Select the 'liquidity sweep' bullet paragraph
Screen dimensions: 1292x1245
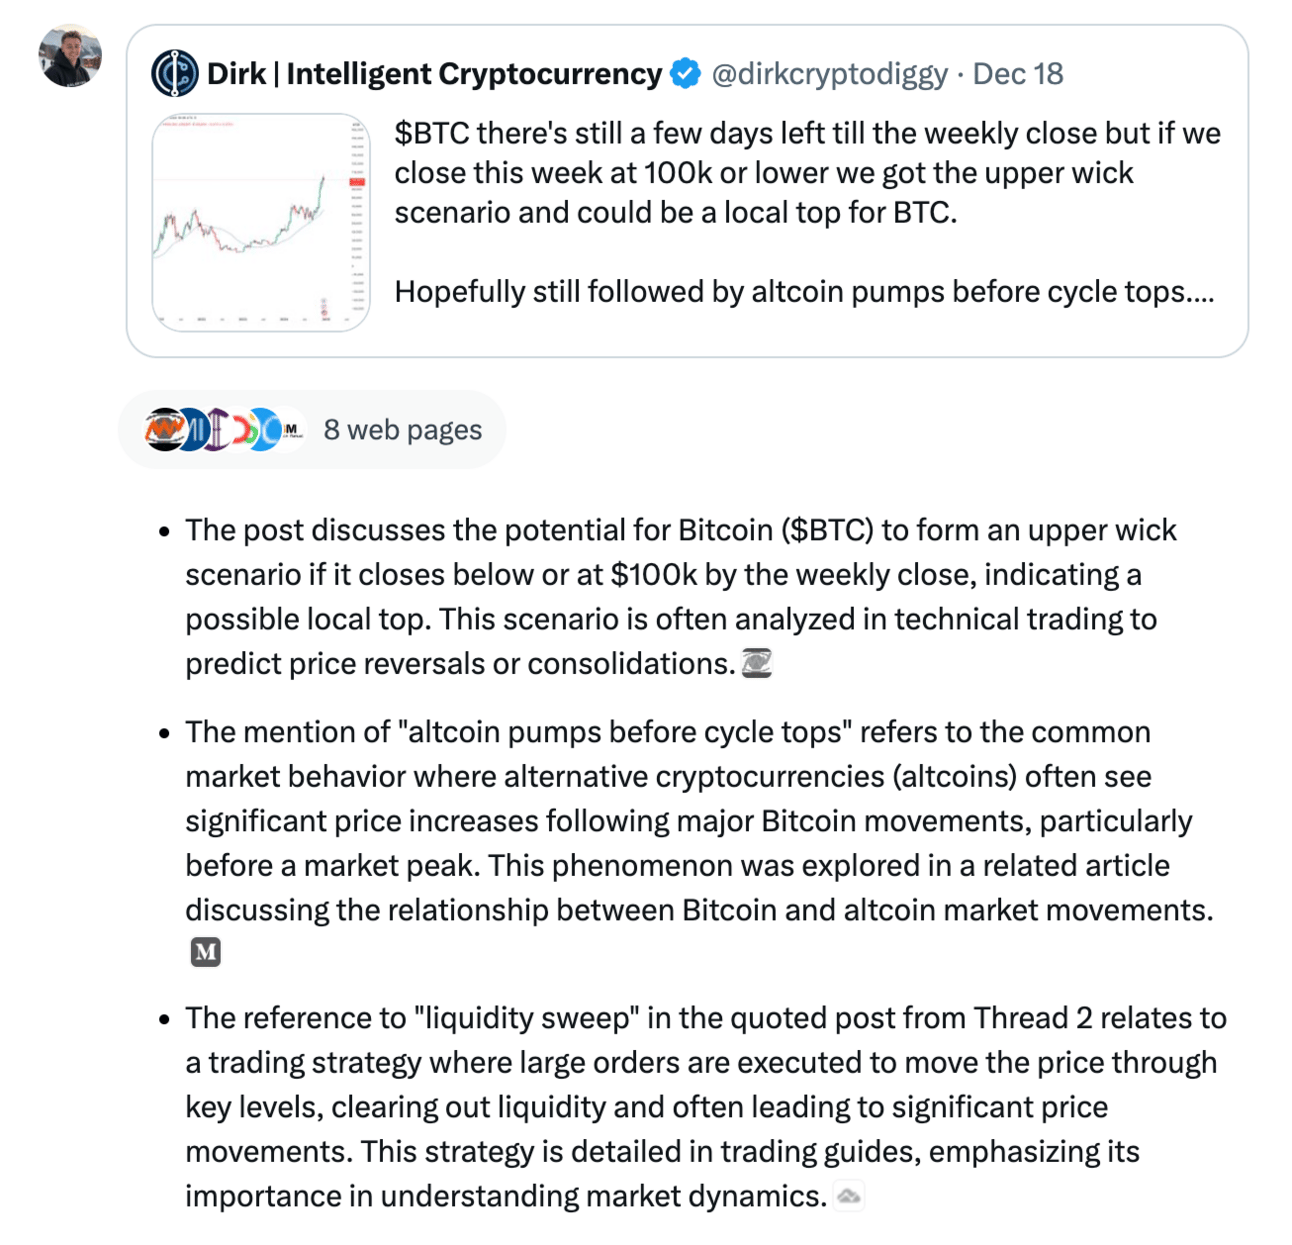click(x=705, y=1107)
